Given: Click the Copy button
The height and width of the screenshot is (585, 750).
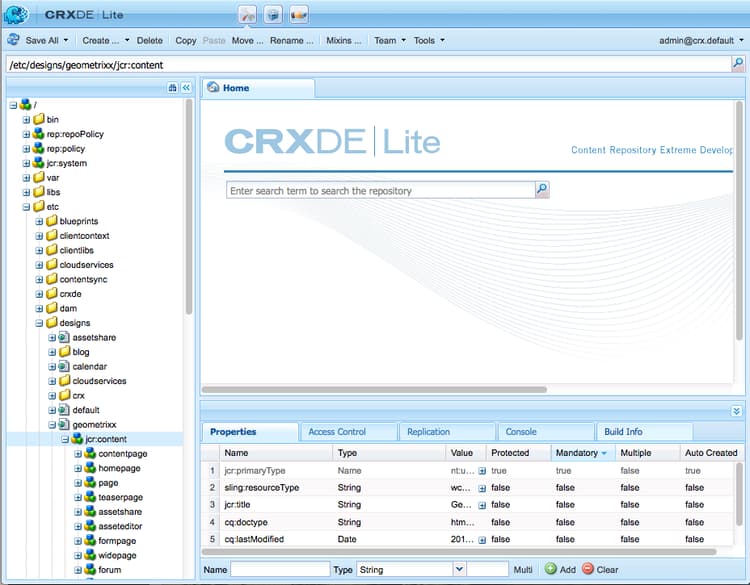Looking at the screenshot, I should coord(186,41).
